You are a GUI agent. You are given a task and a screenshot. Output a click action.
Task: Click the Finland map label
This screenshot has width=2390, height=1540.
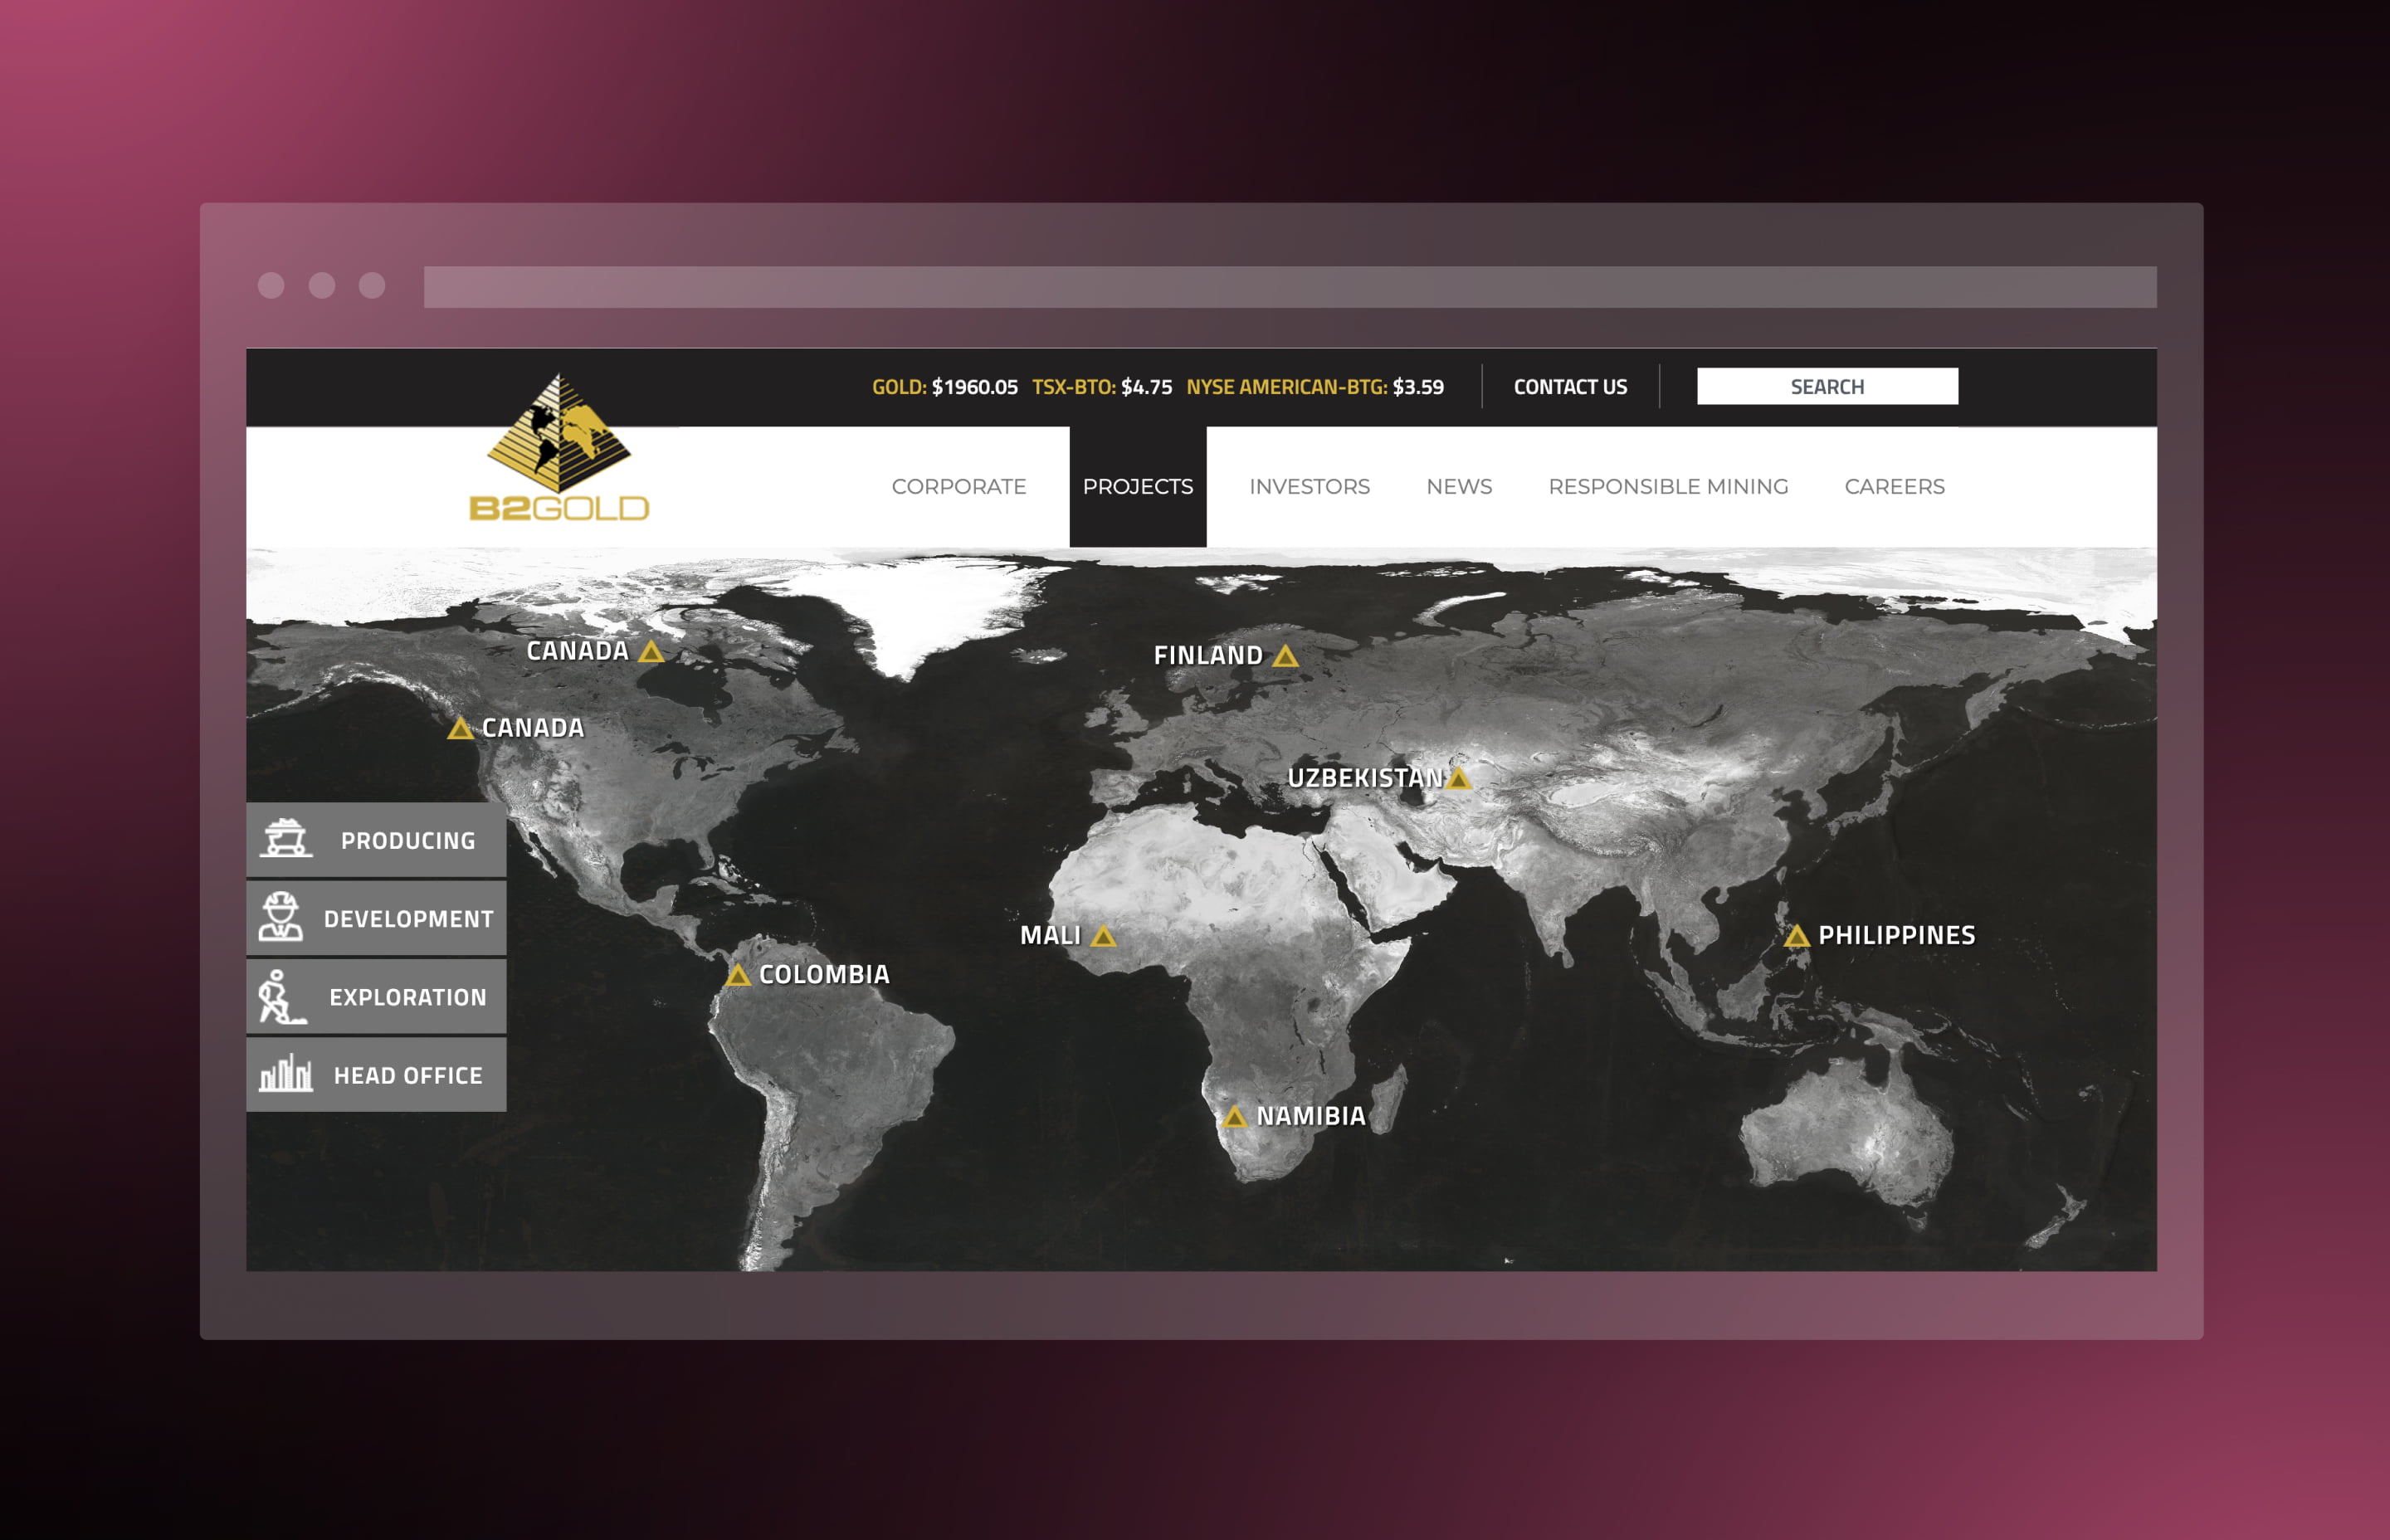[x=1208, y=656]
